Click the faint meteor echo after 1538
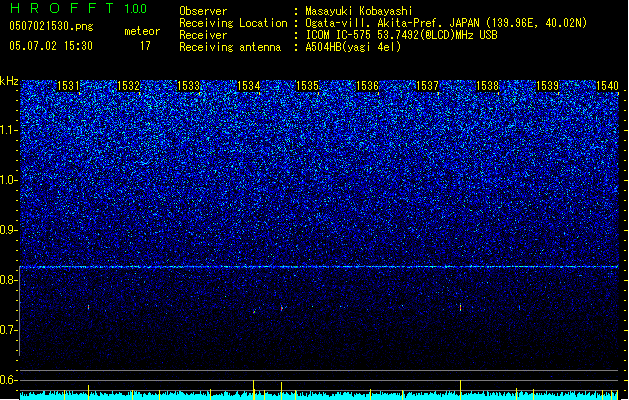Viewport: 629px width, 400px height. click(519, 308)
